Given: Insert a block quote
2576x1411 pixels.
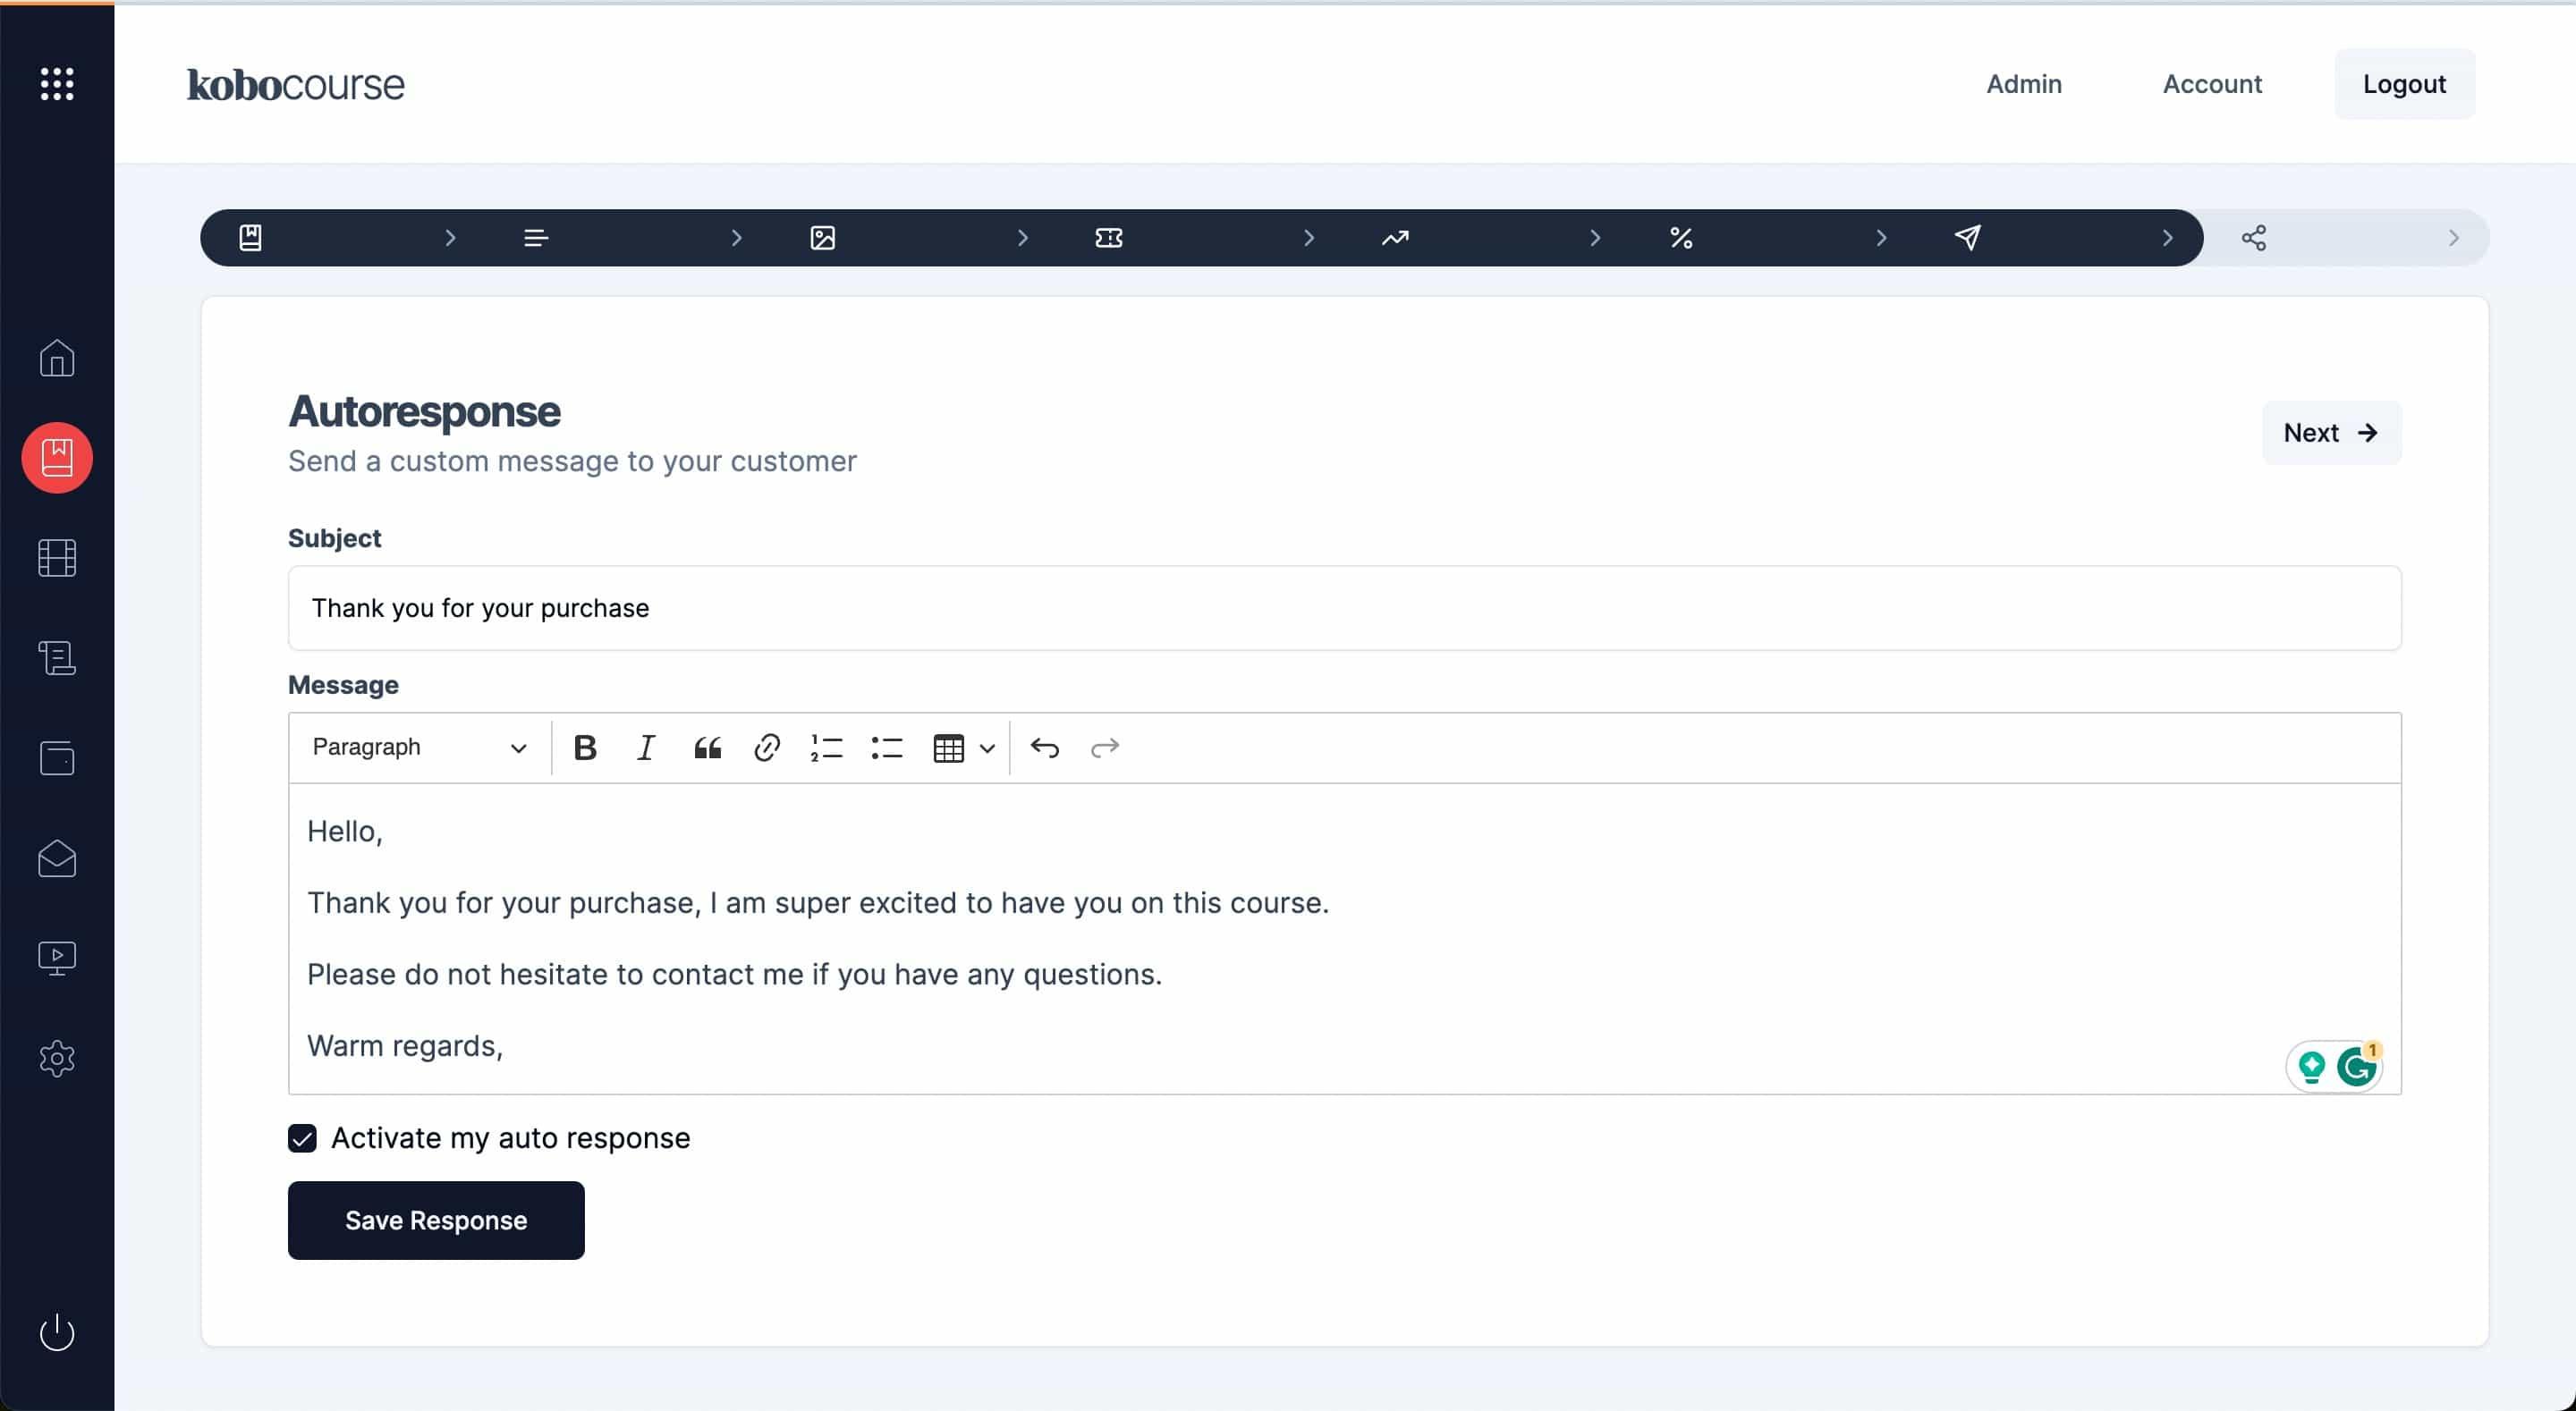Looking at the screenshot, I should [707, 748].
